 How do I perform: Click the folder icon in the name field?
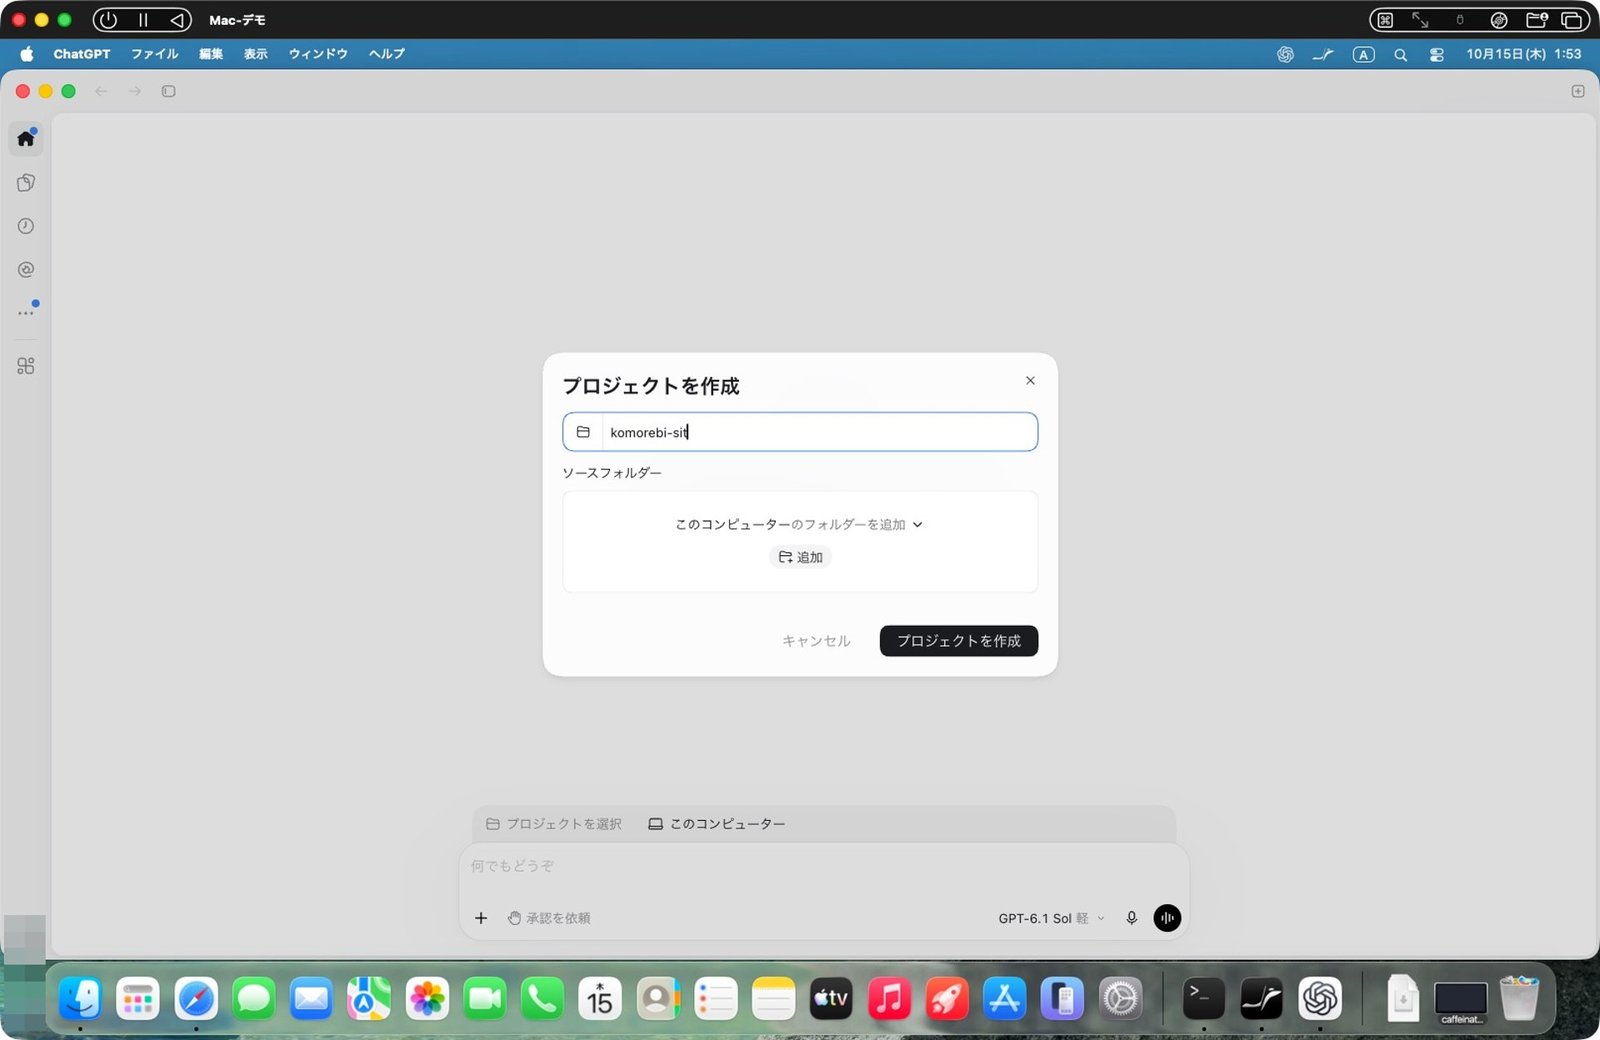(583, 432)
